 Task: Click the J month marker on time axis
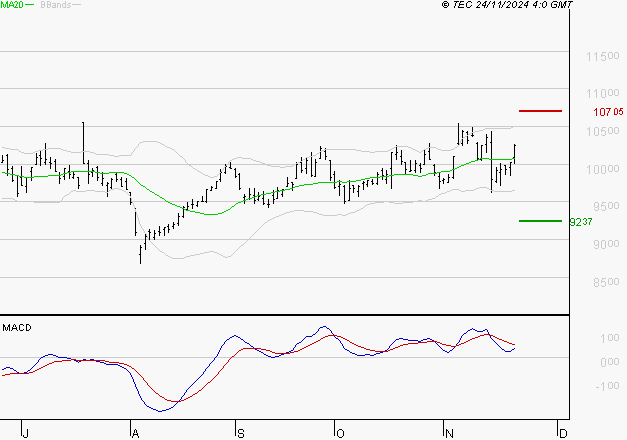[x=25, y=434]
